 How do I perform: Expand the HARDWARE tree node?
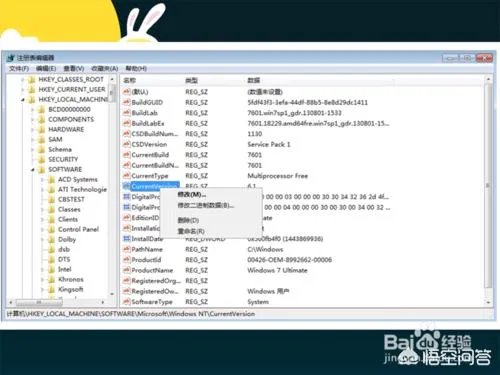[x=33, y=130]
